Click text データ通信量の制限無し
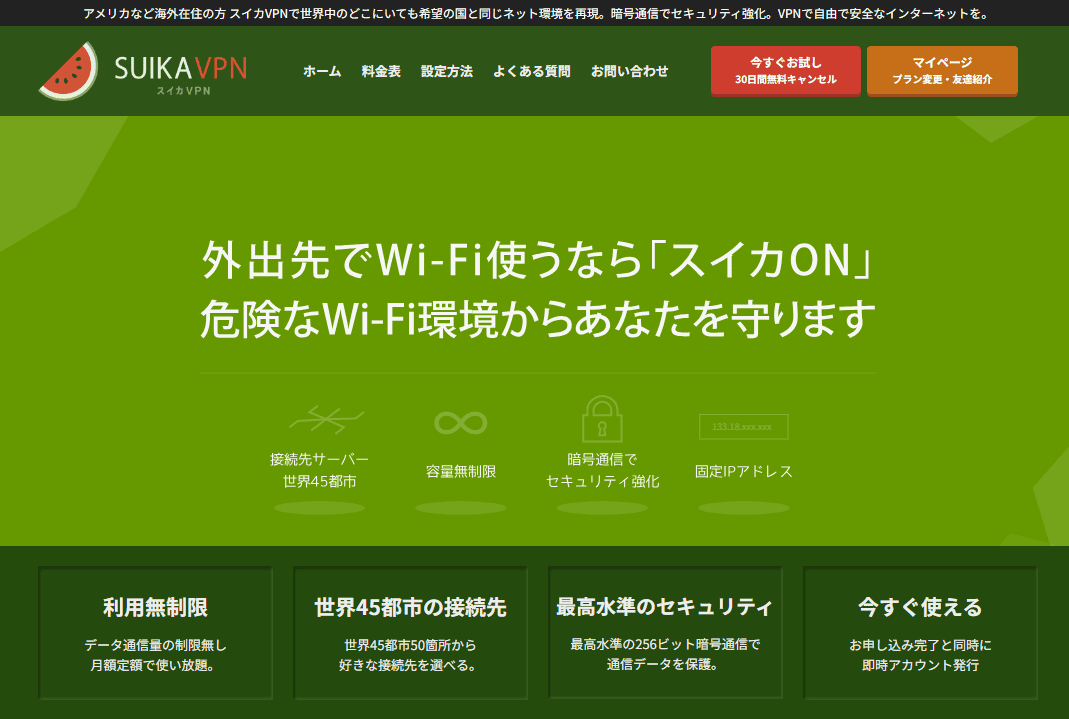 [155, 645]
